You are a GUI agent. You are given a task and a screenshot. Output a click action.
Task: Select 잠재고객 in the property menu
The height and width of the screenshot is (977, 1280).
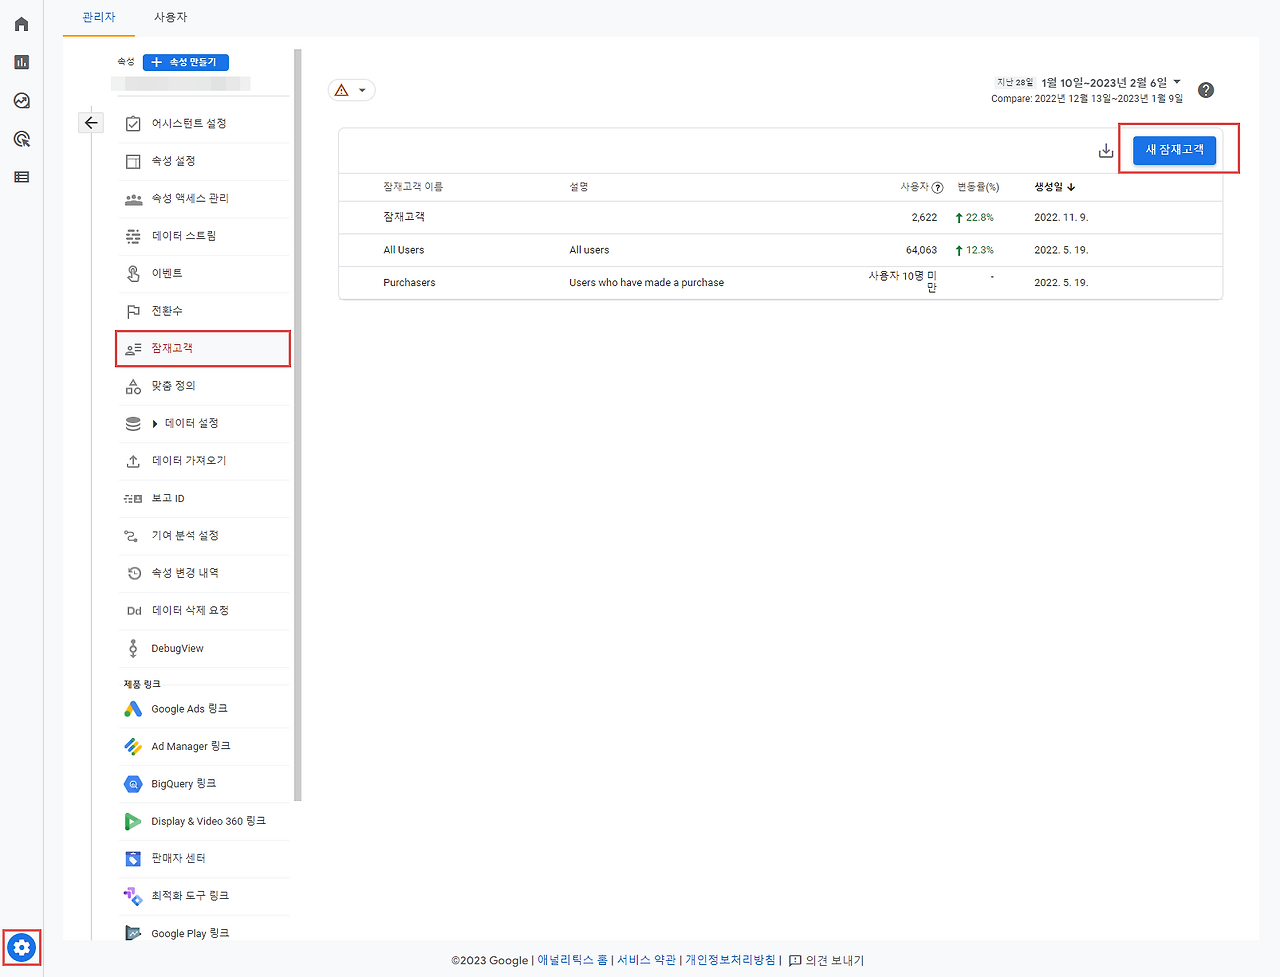203,348
